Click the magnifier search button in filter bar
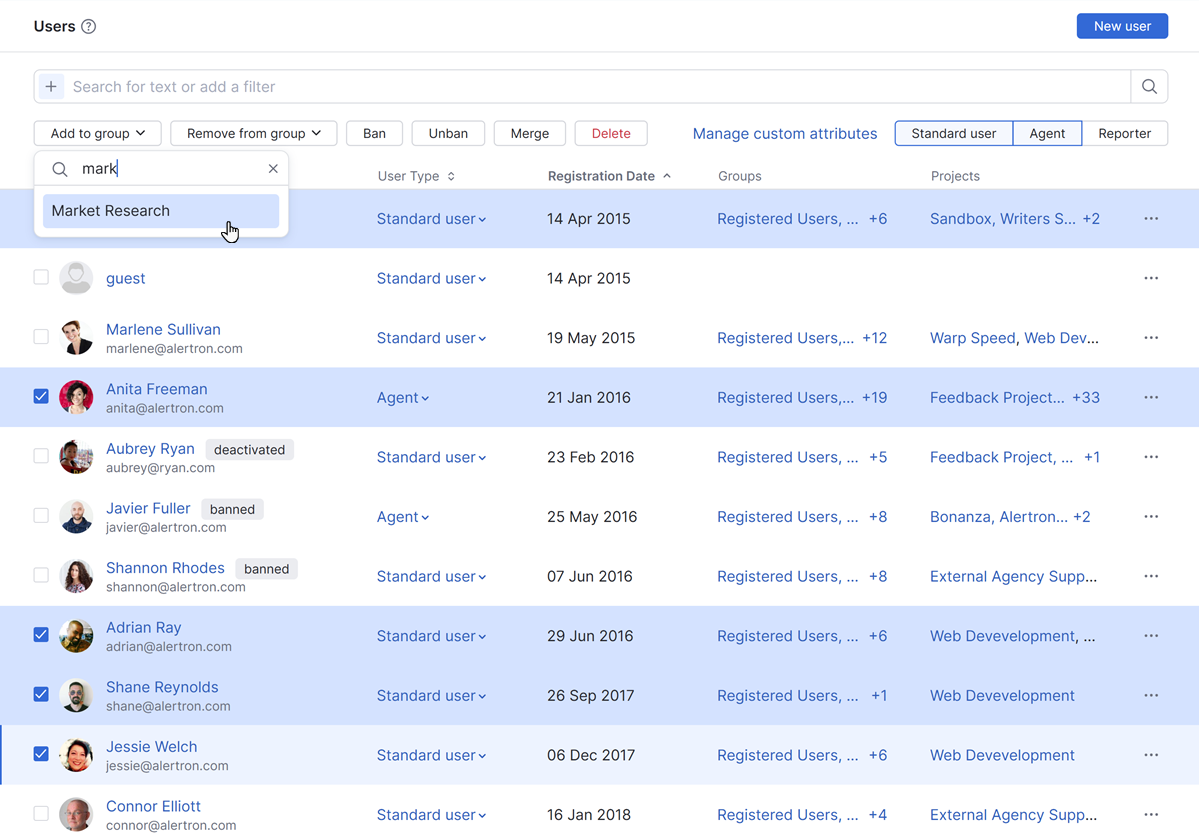Image resolution: width=1199 pixels, height=840 pixels. click(x=1149, y=87)
